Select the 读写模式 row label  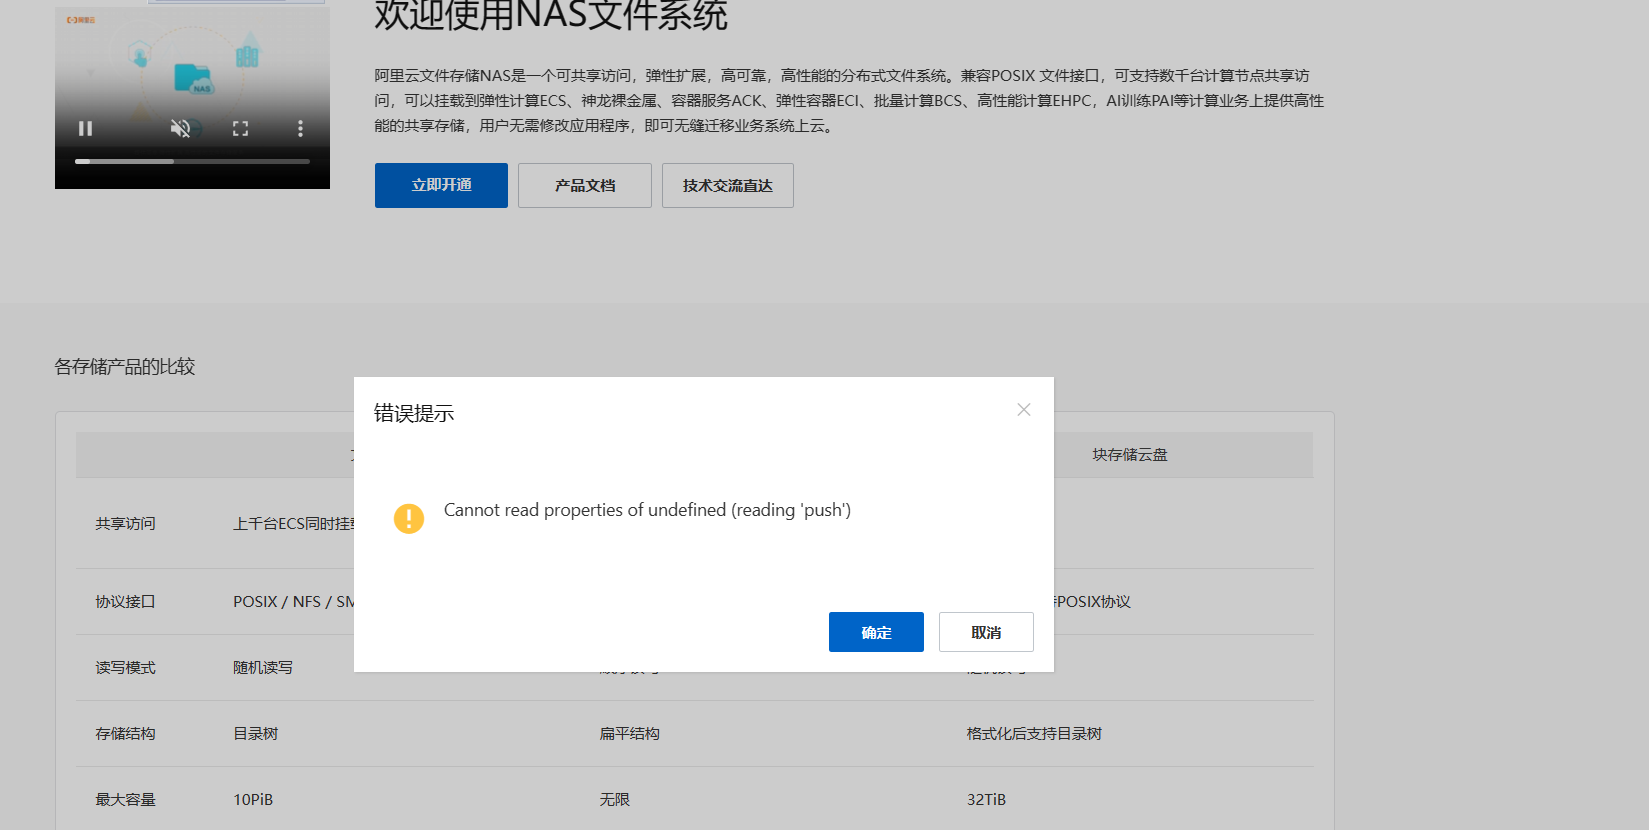click(x=125, y=668)
